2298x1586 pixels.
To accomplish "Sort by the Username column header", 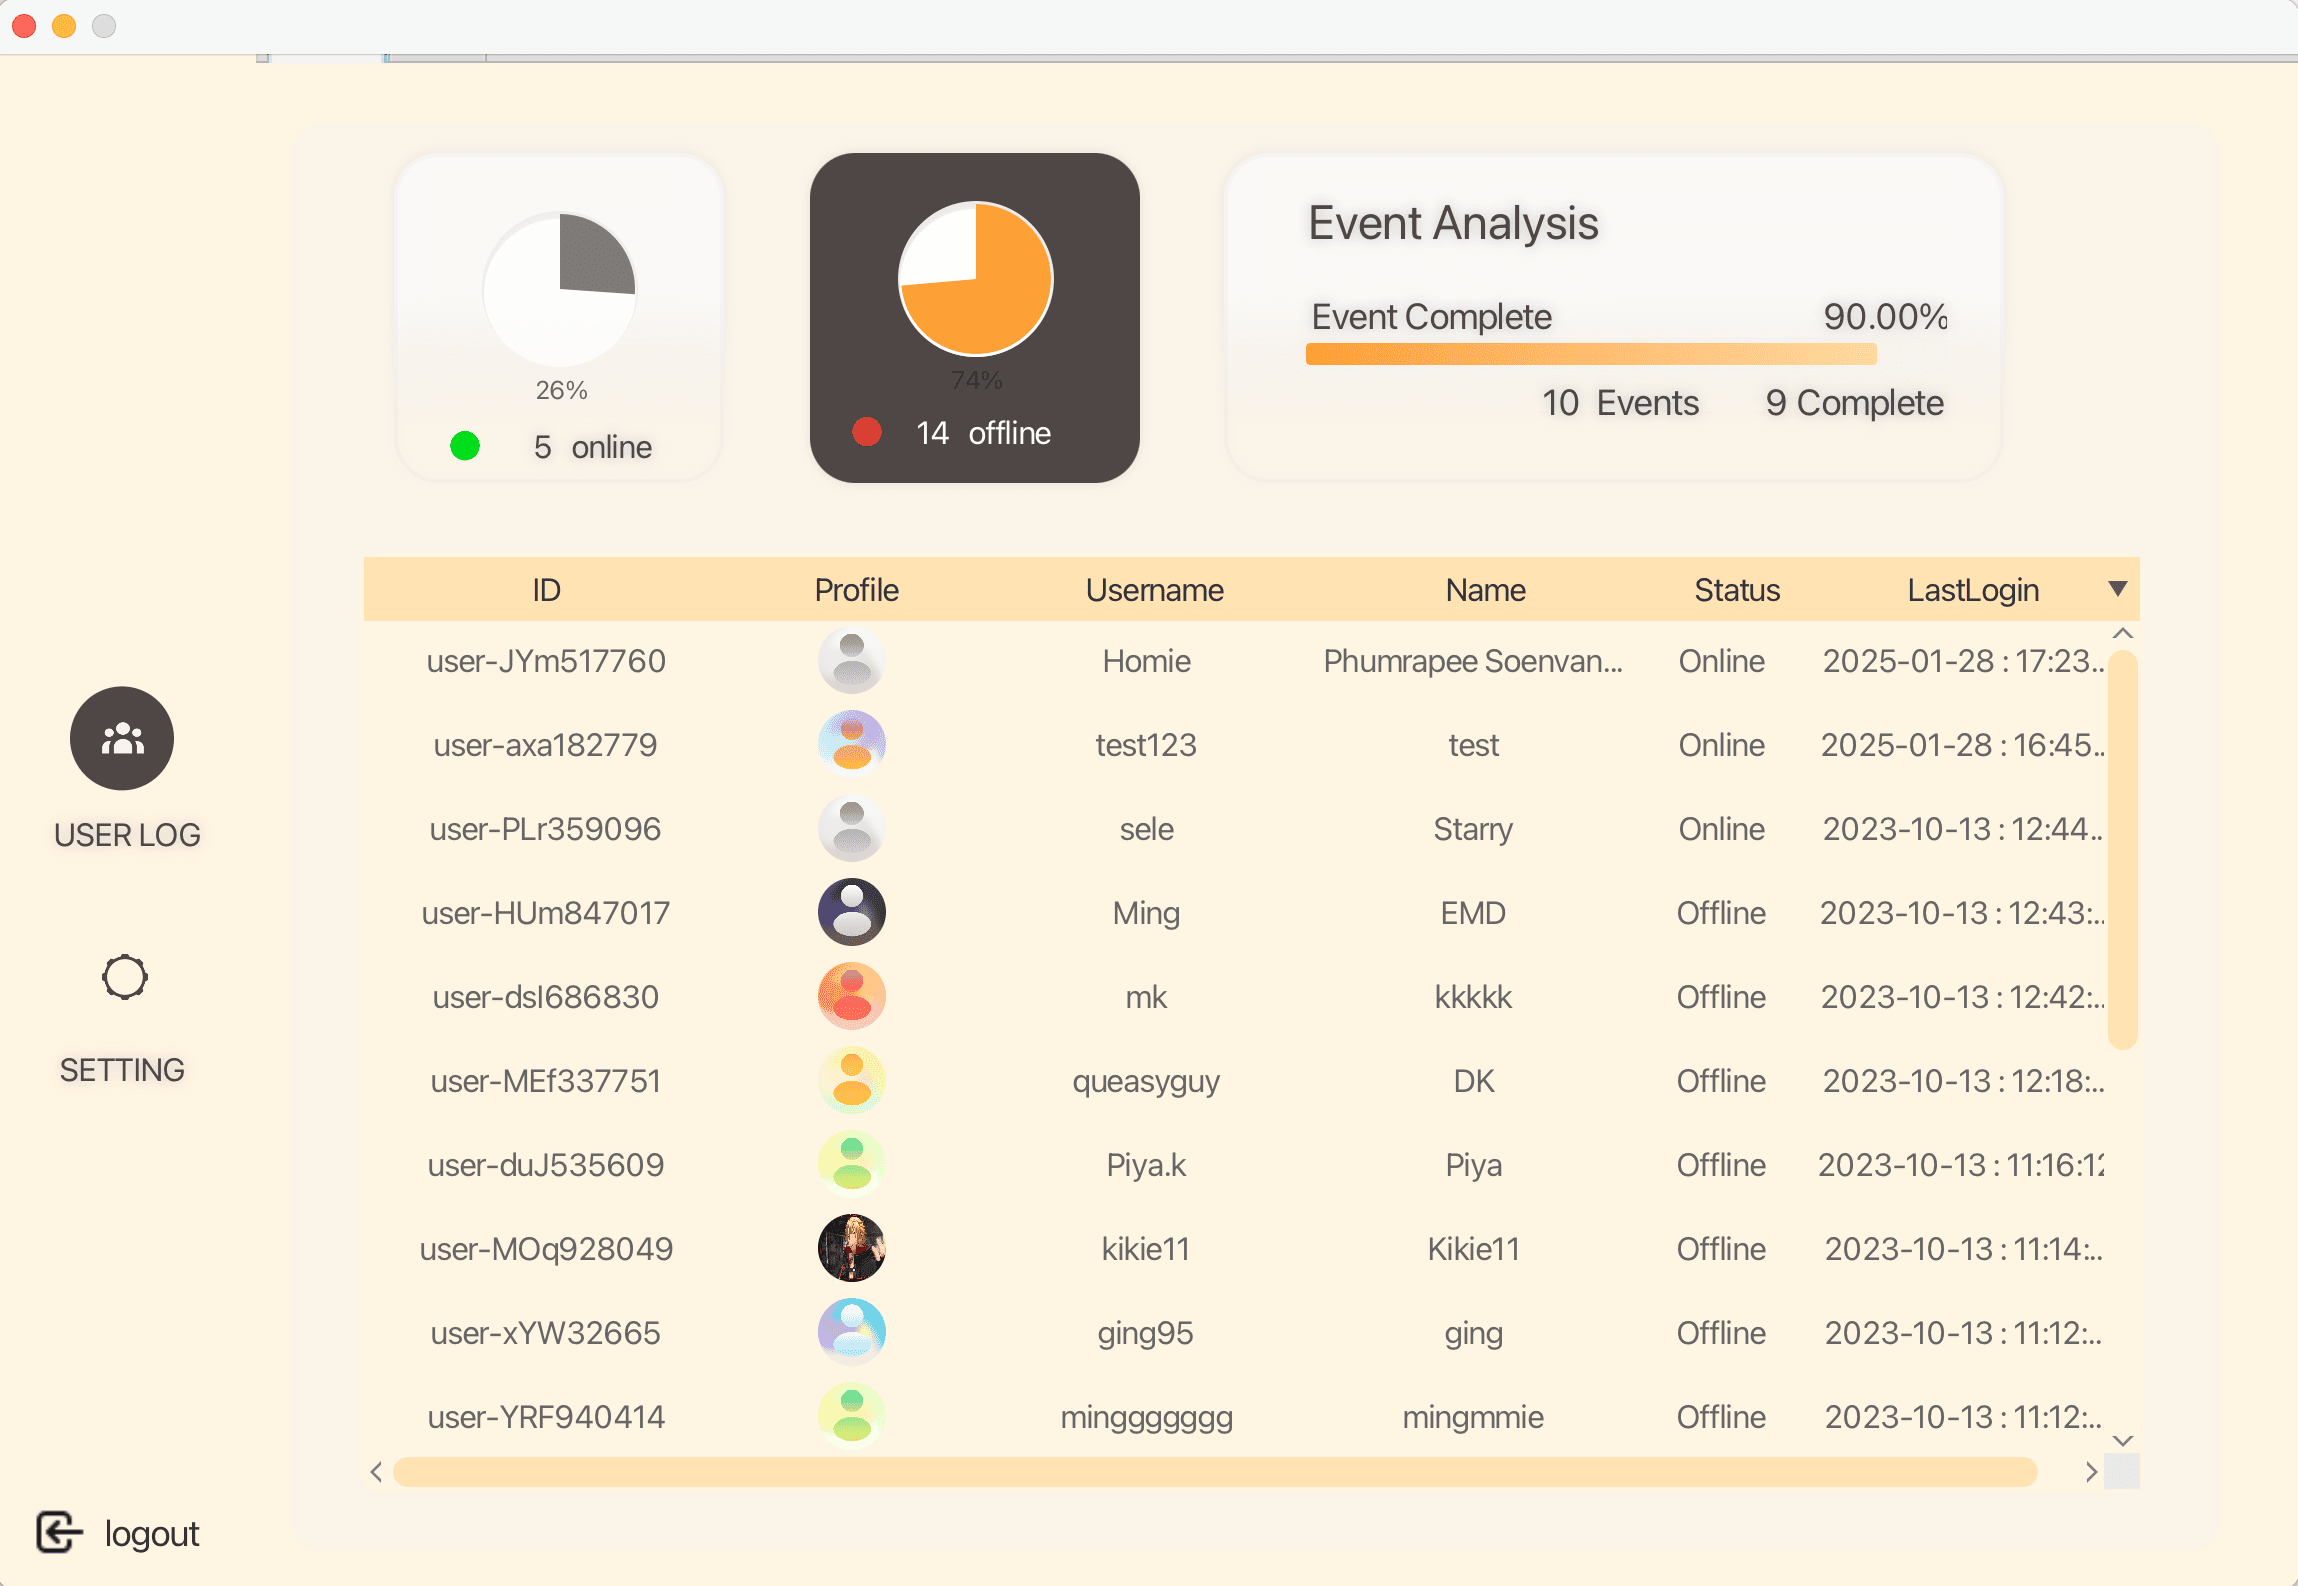I will pos(1154,590).
